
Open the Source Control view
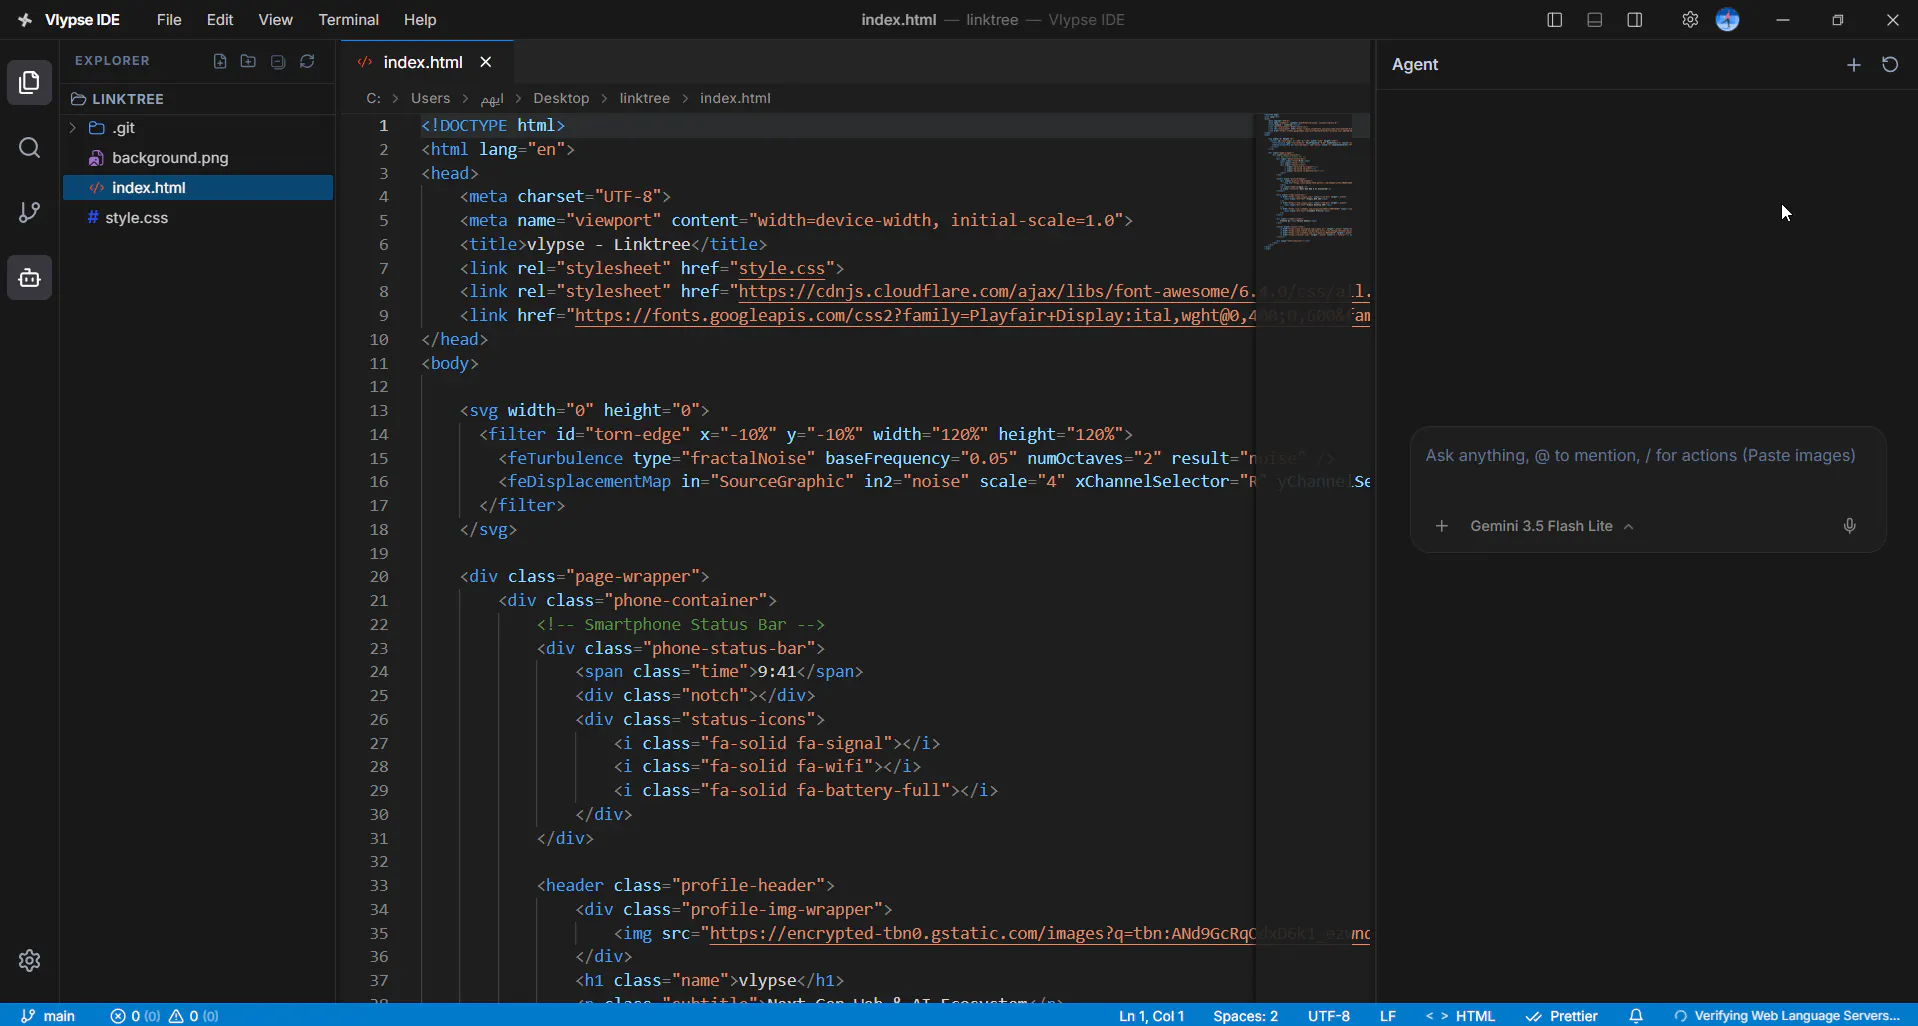[x=30, y=212]
